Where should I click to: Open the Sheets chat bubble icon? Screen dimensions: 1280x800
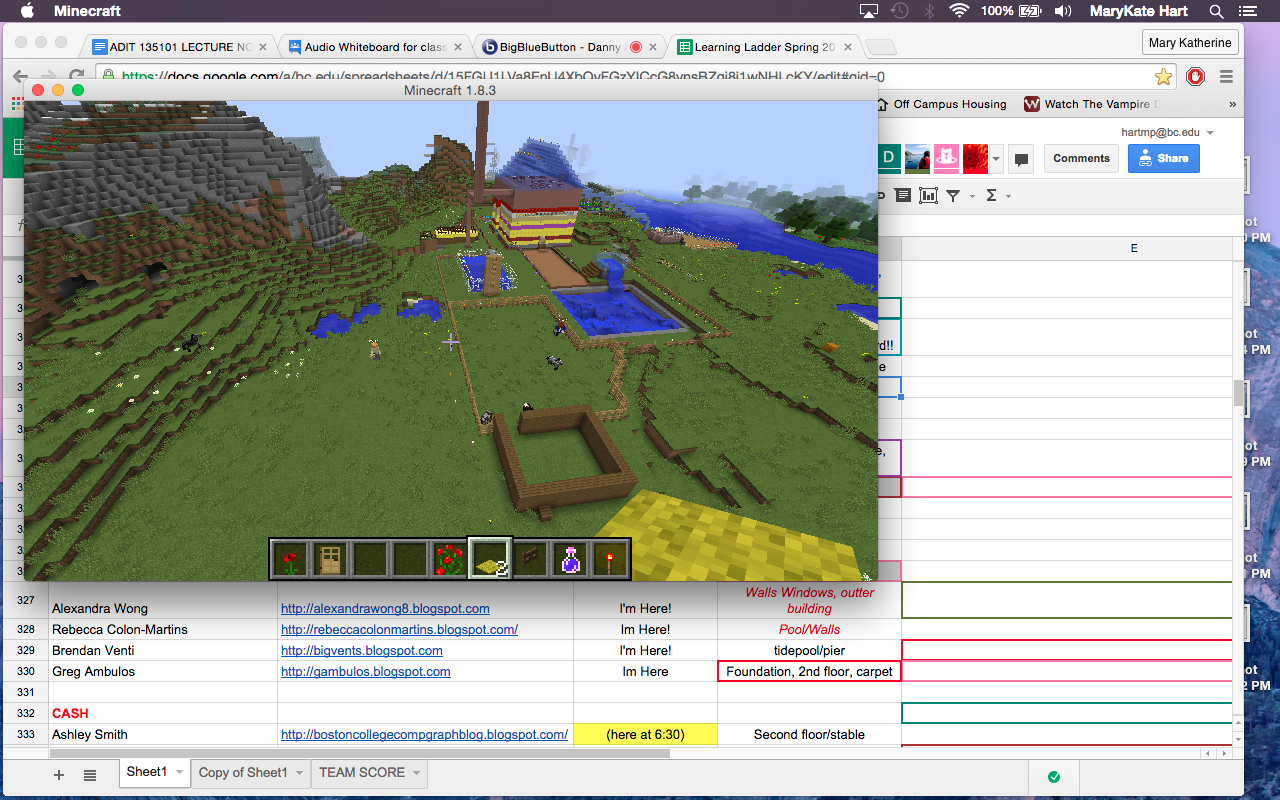tap(1021, 159)
